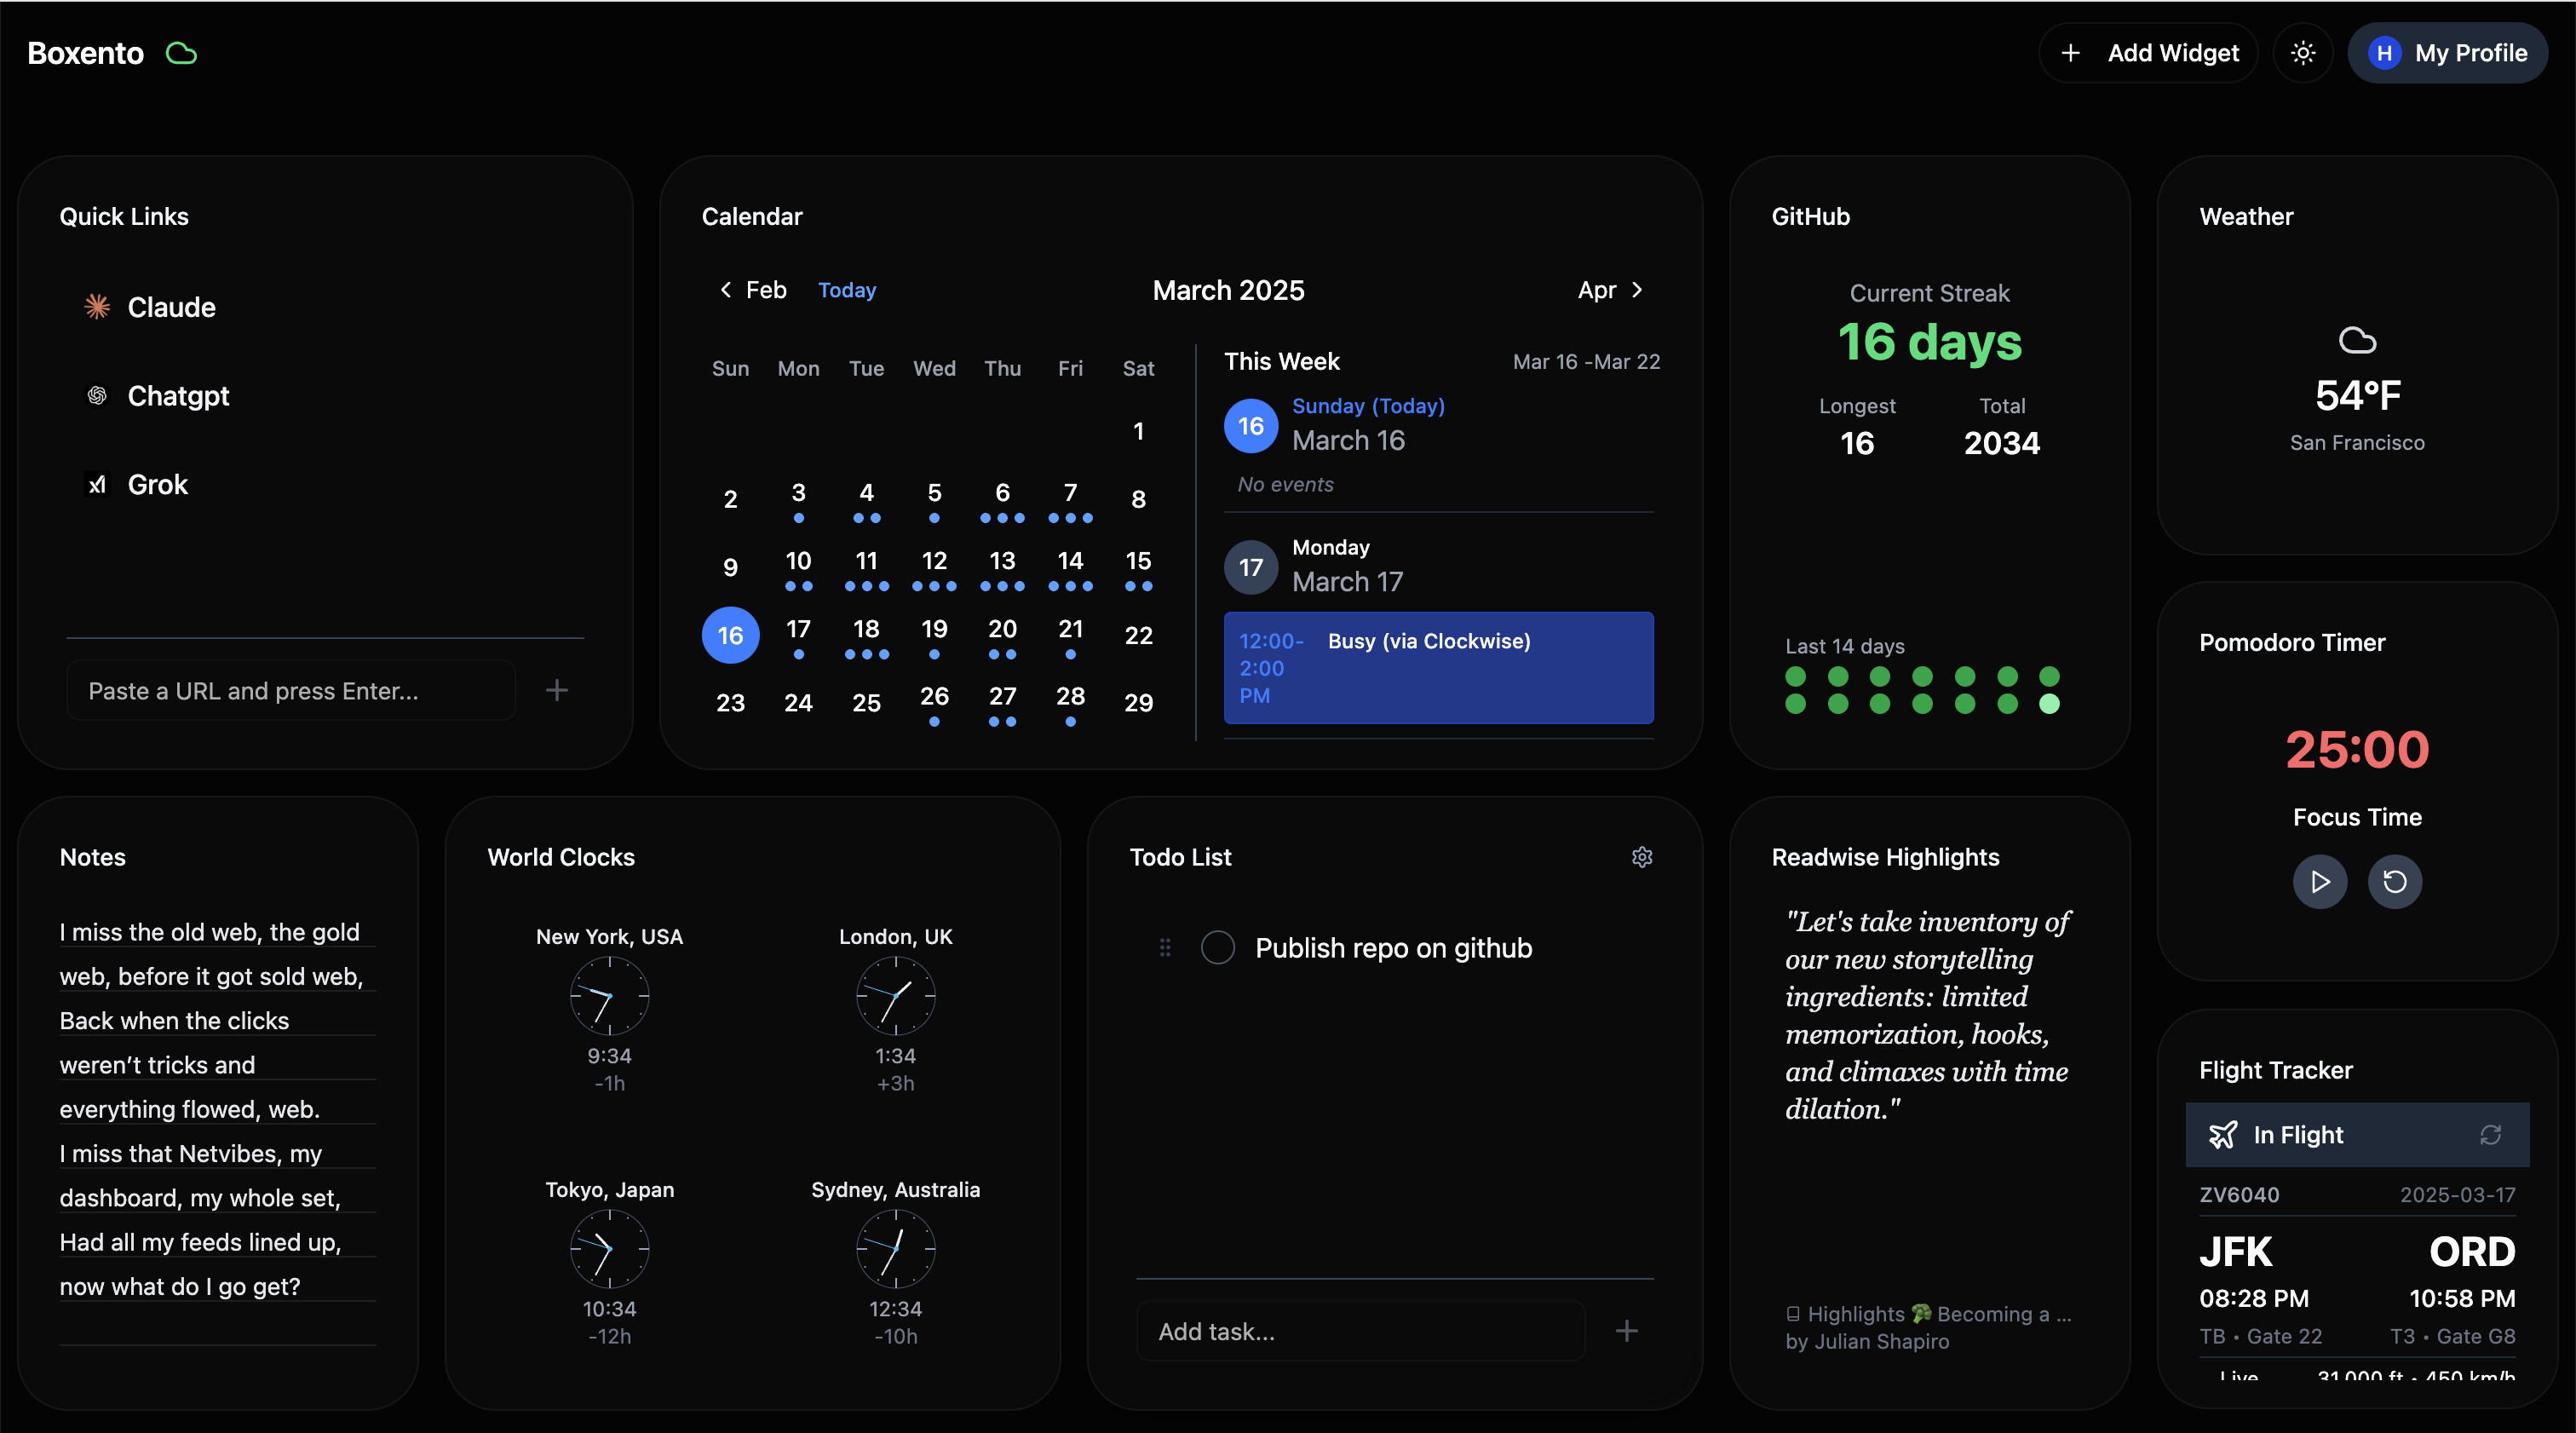Select March 20 on calendar
Screen dimensions: 2576x1433
pos(1002,631)
